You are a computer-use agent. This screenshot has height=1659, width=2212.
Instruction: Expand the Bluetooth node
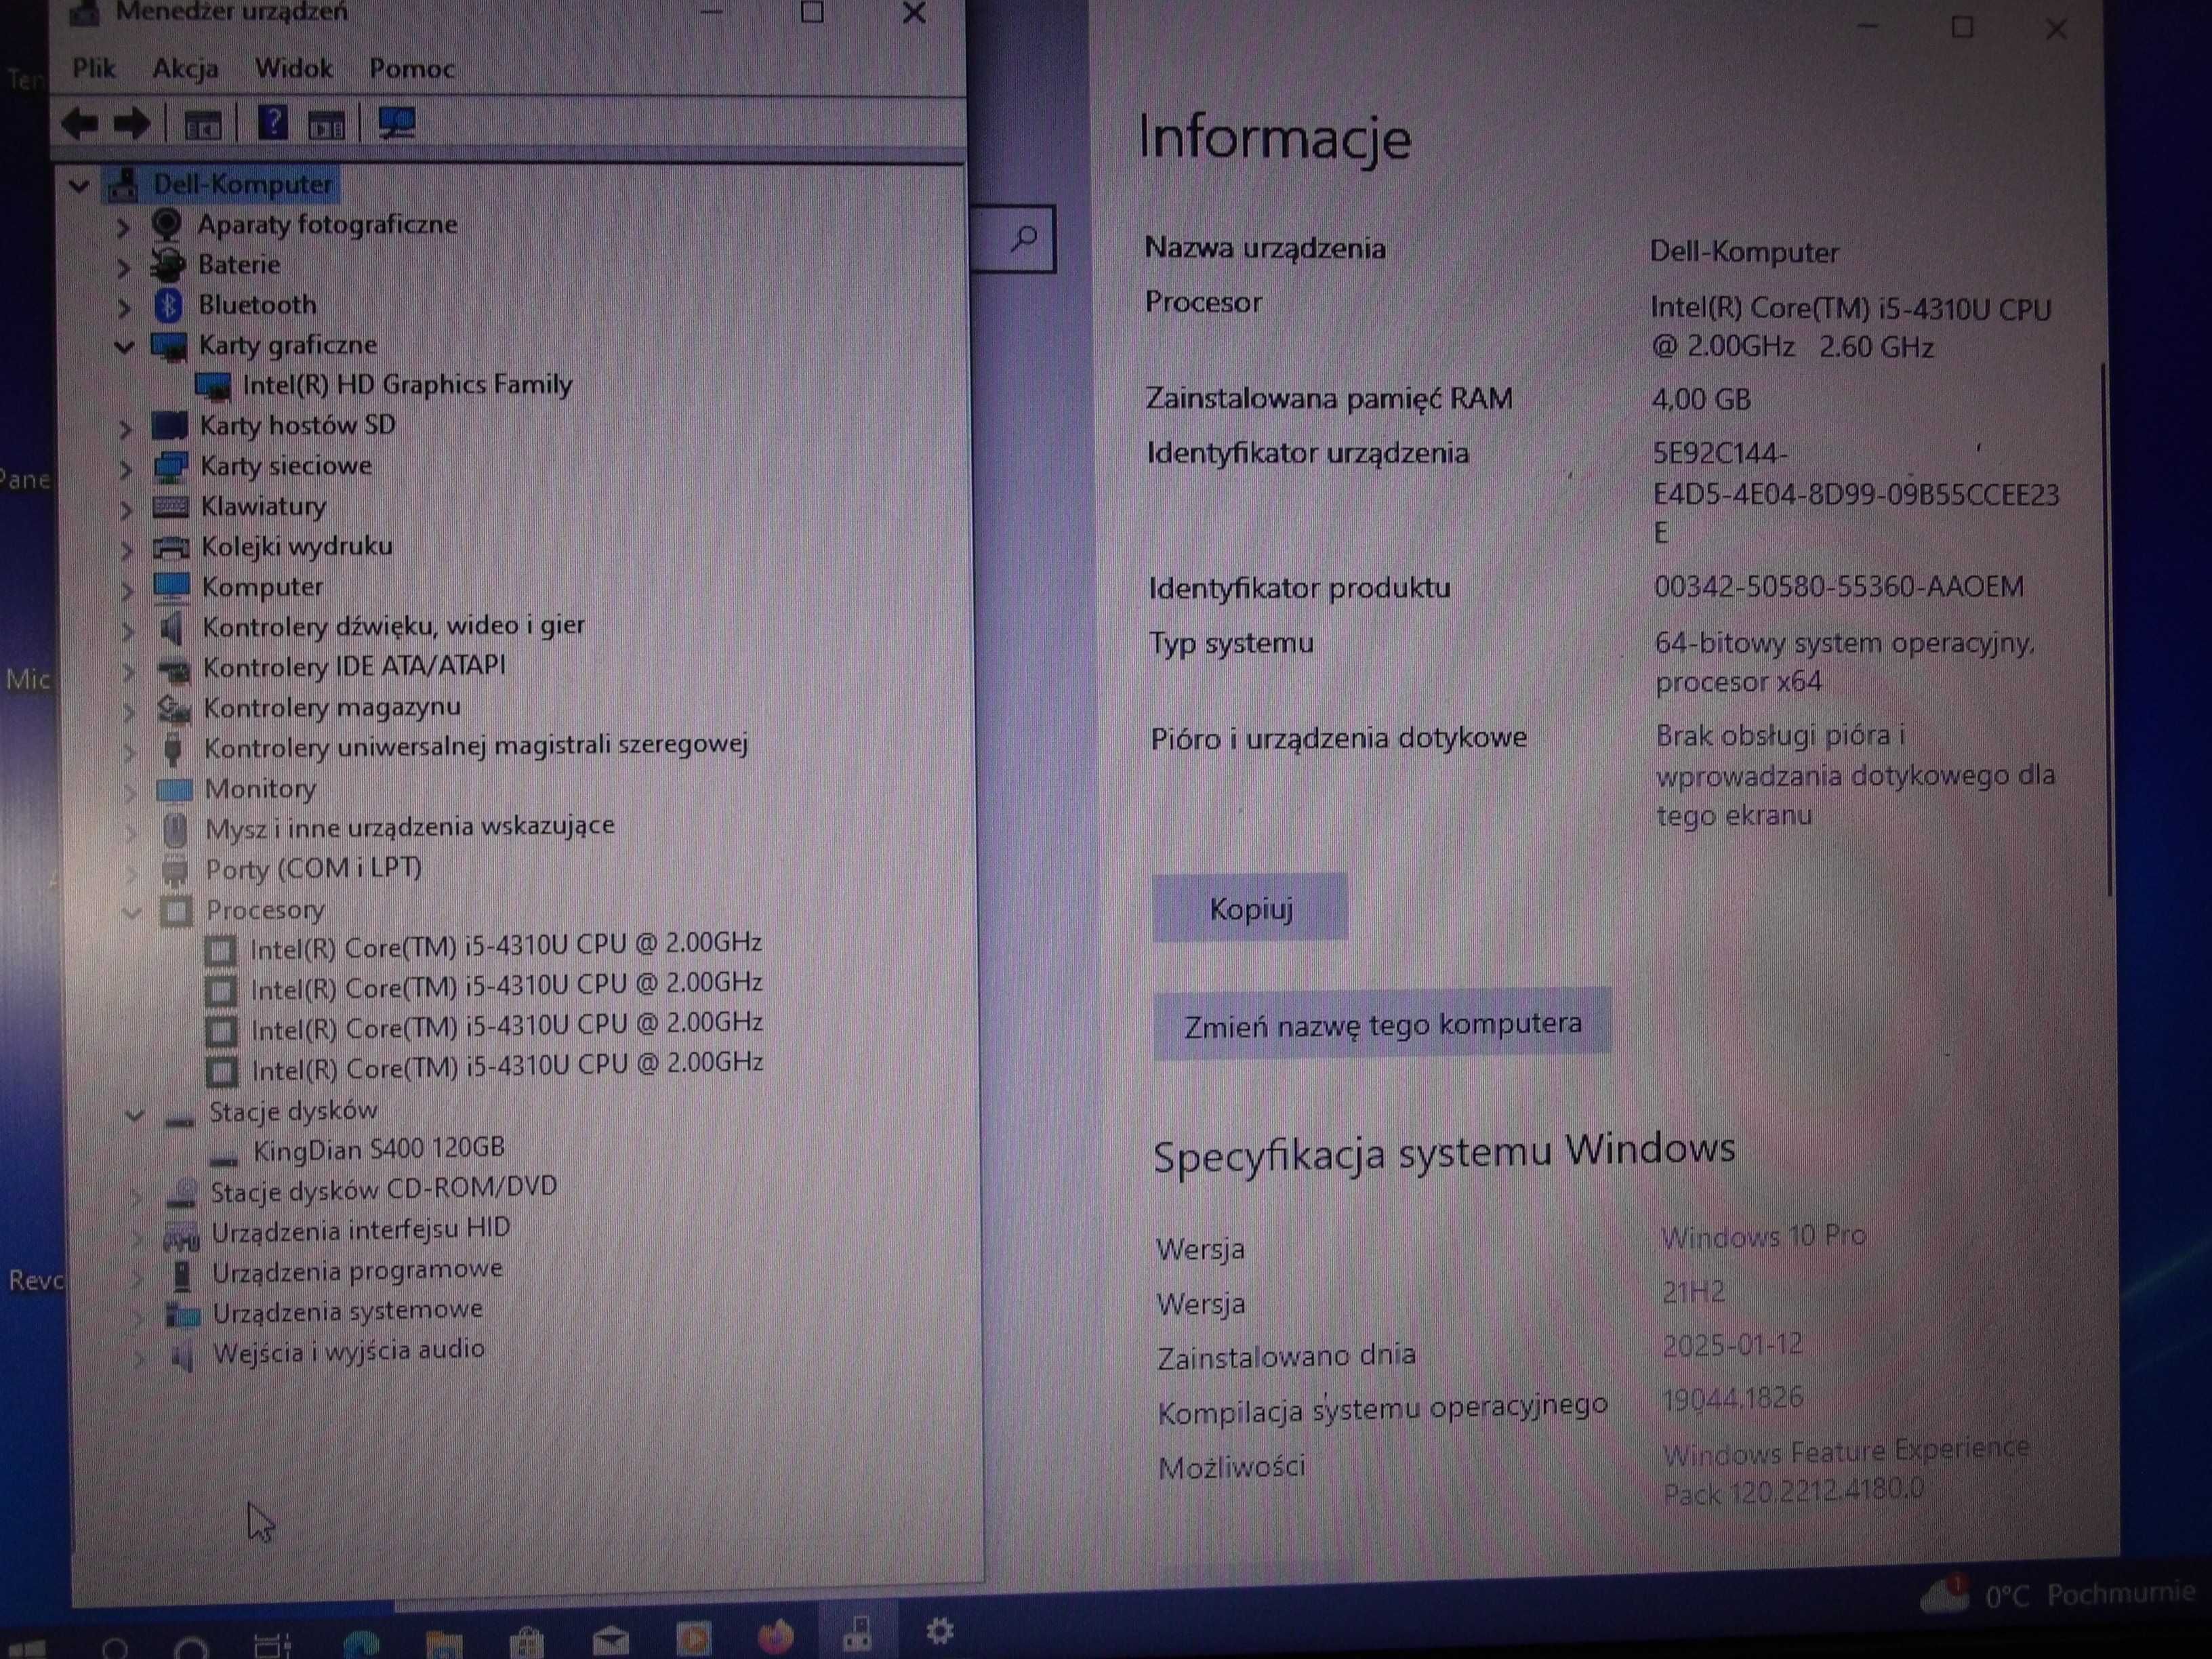(124, 307)
